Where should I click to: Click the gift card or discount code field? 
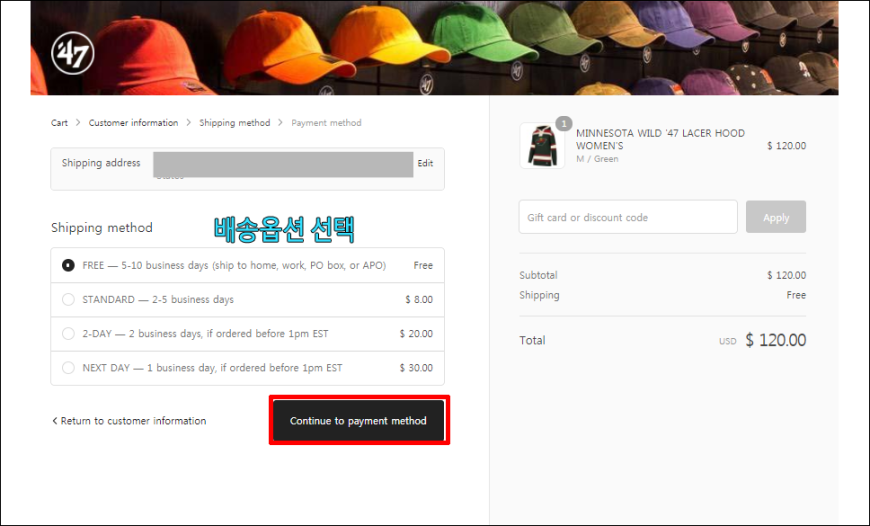click(x=628, y=217)
